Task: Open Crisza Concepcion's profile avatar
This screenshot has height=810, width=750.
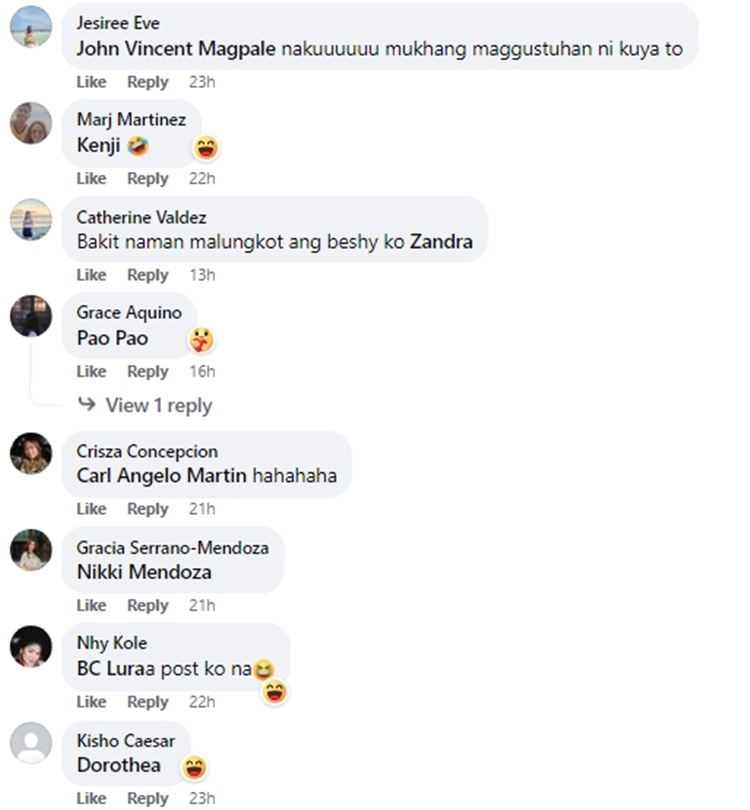Action: [31, 454]
